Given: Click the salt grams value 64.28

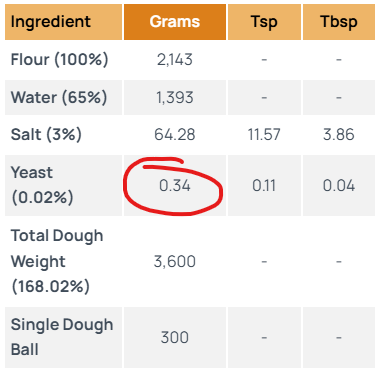Looking at the screenshot, I should point(175,135).
